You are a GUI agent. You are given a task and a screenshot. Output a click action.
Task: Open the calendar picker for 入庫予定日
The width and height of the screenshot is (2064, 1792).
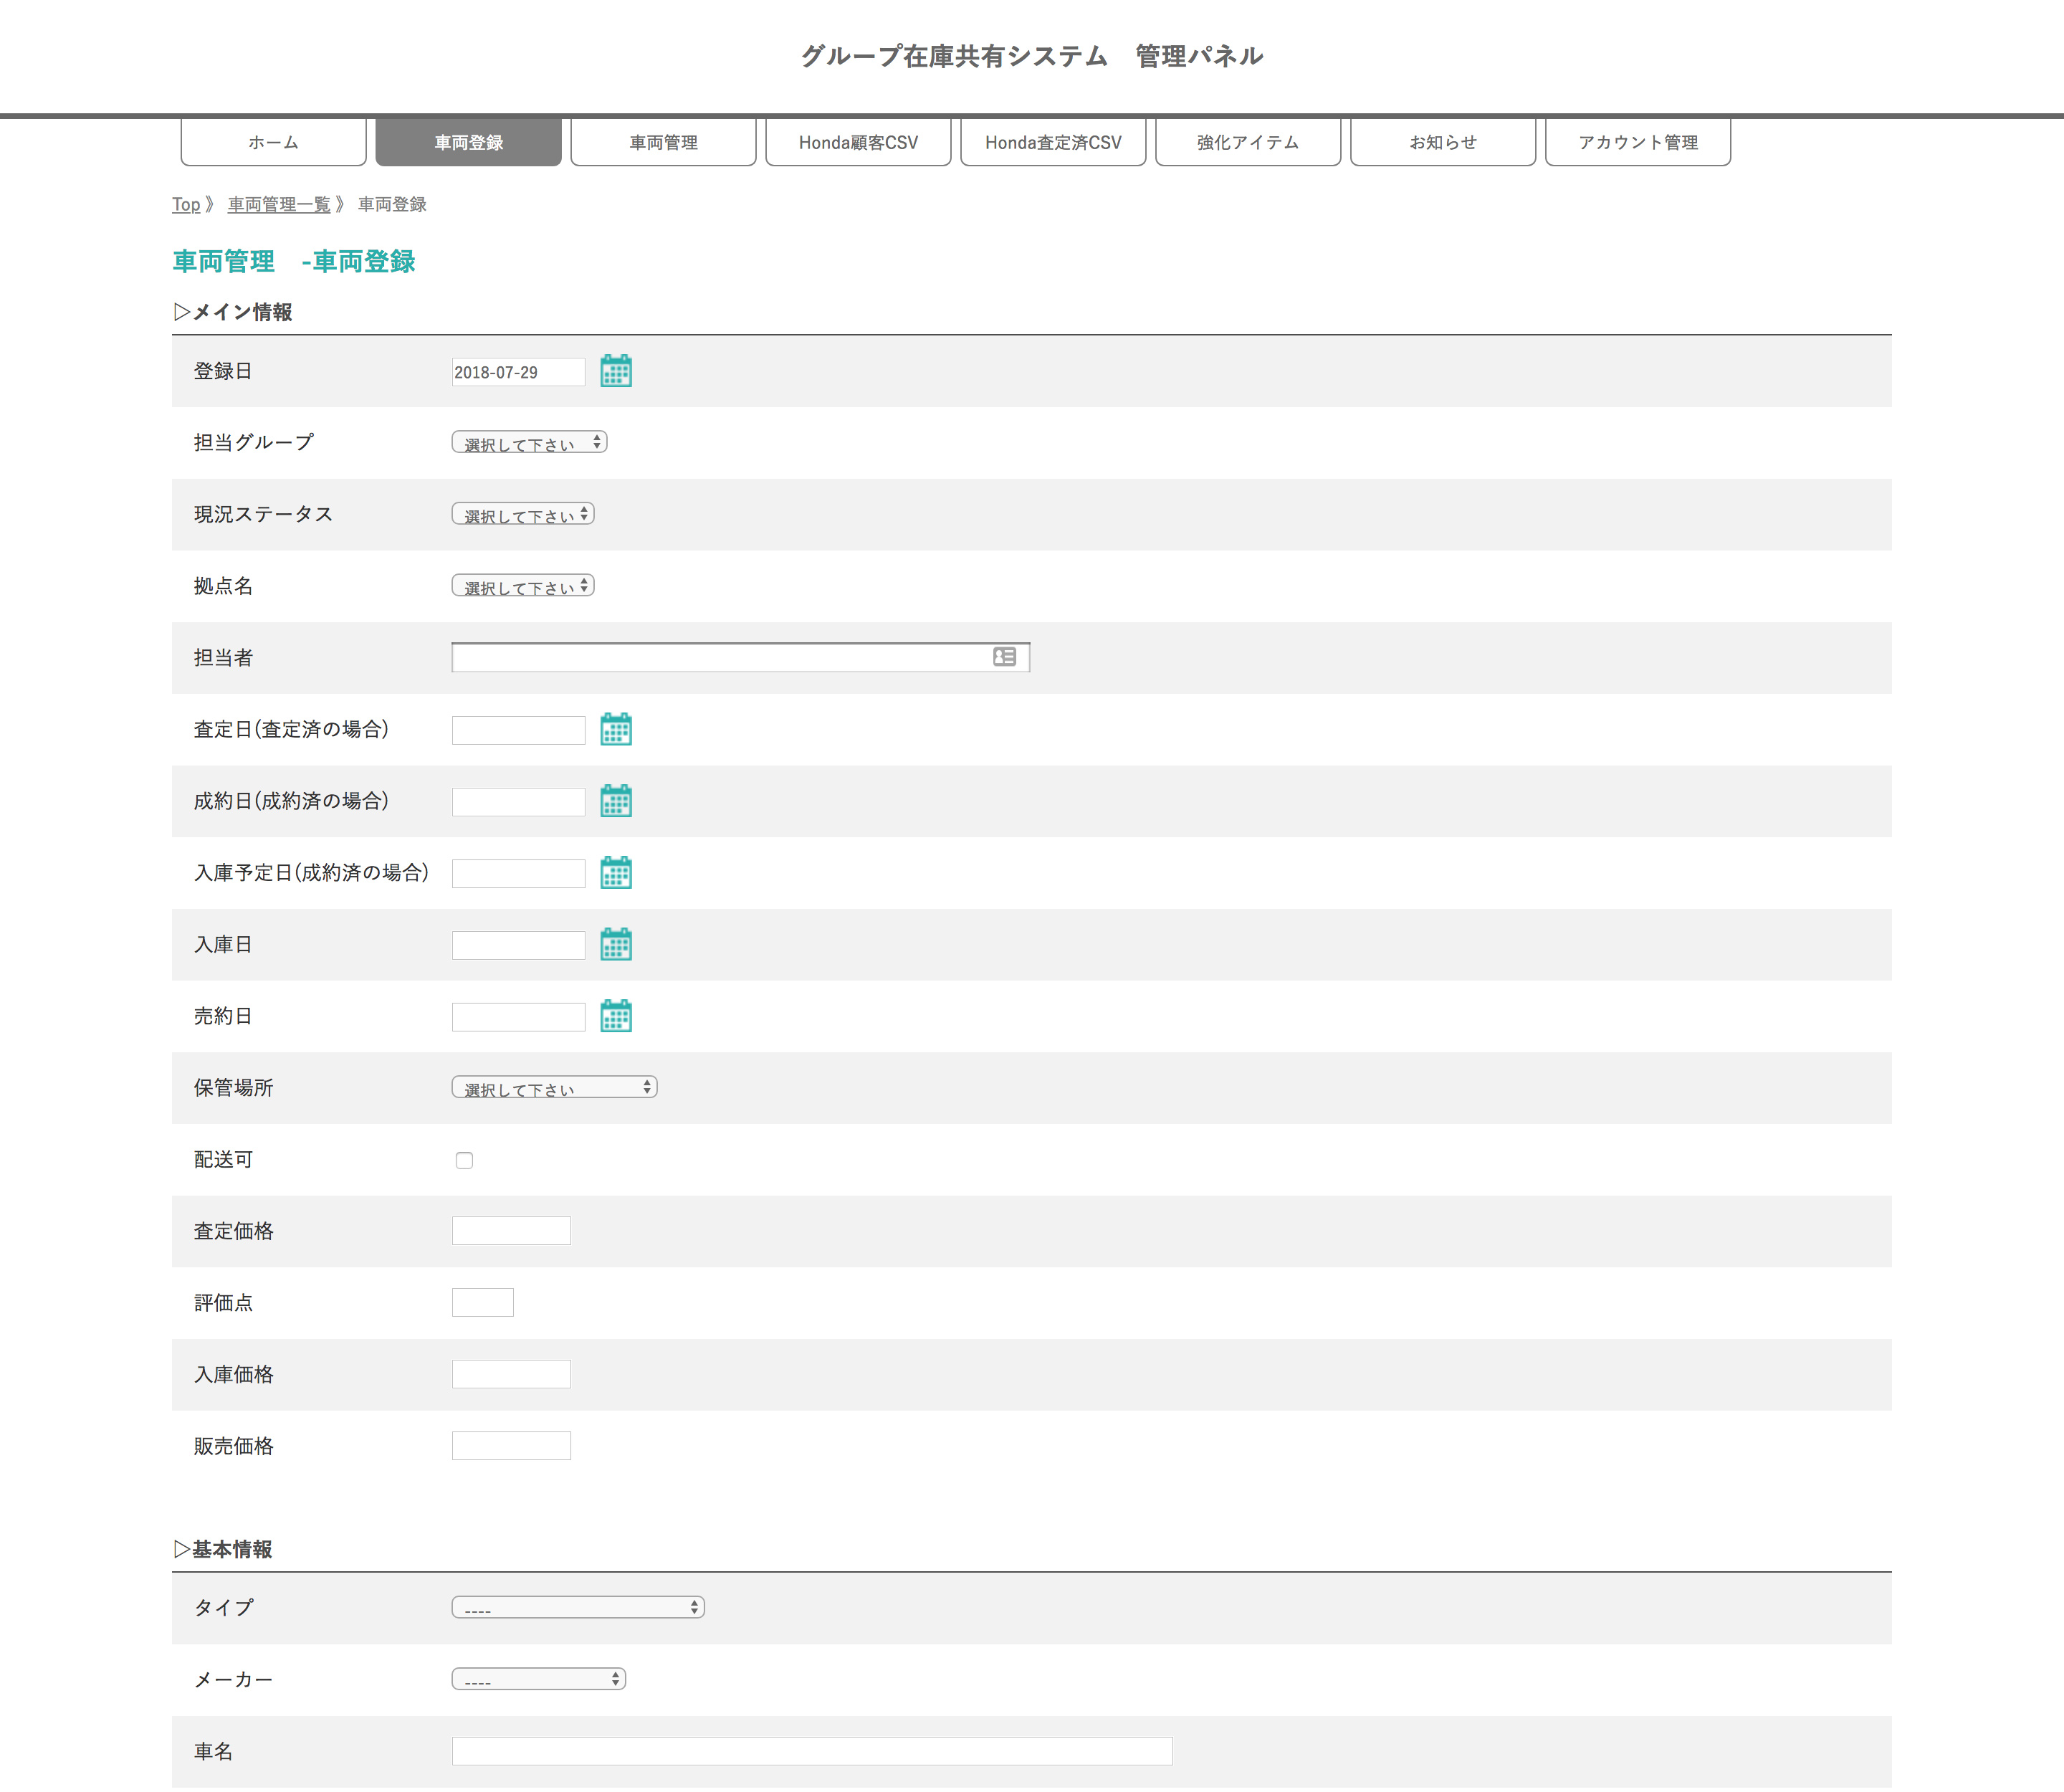[x=617, y=872]
